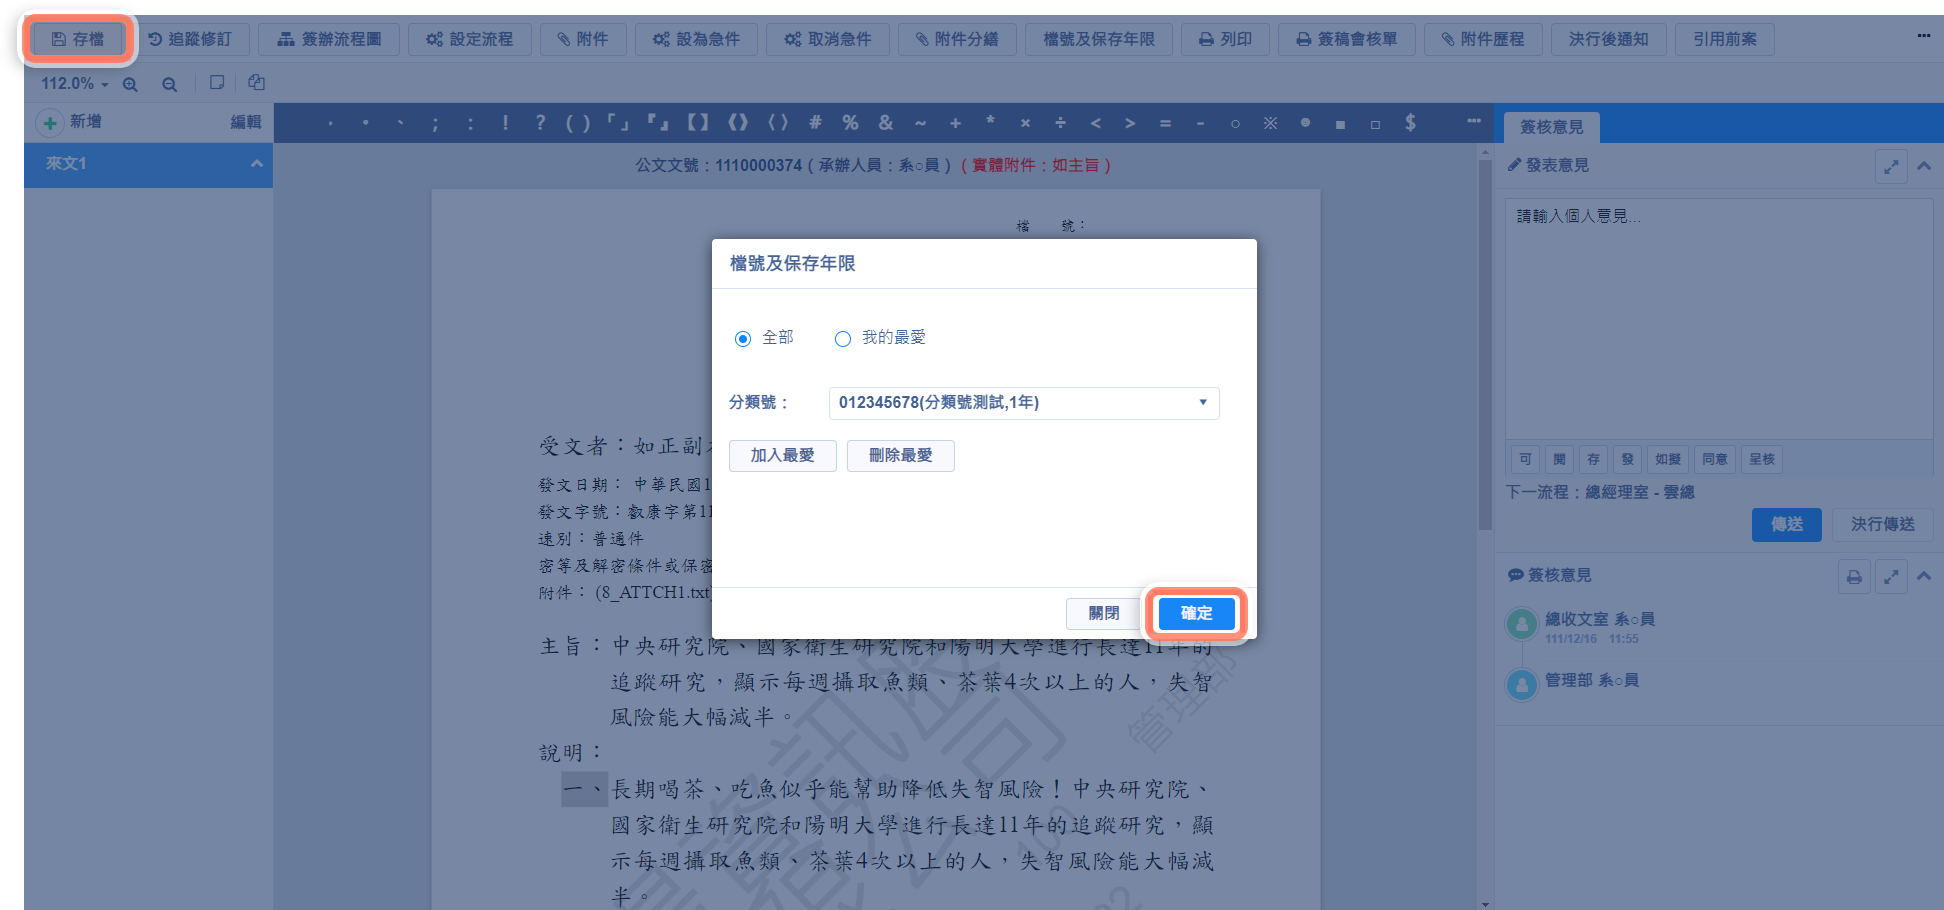Viewport: 1944px width, 910px height.
Task: Expand the 發表意見 panel to fullscreen
Action: pos(1890,166)
